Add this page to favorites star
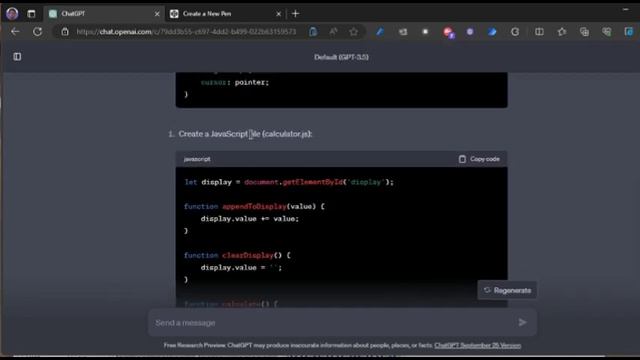Screen dimensions: 640x360 353,31
